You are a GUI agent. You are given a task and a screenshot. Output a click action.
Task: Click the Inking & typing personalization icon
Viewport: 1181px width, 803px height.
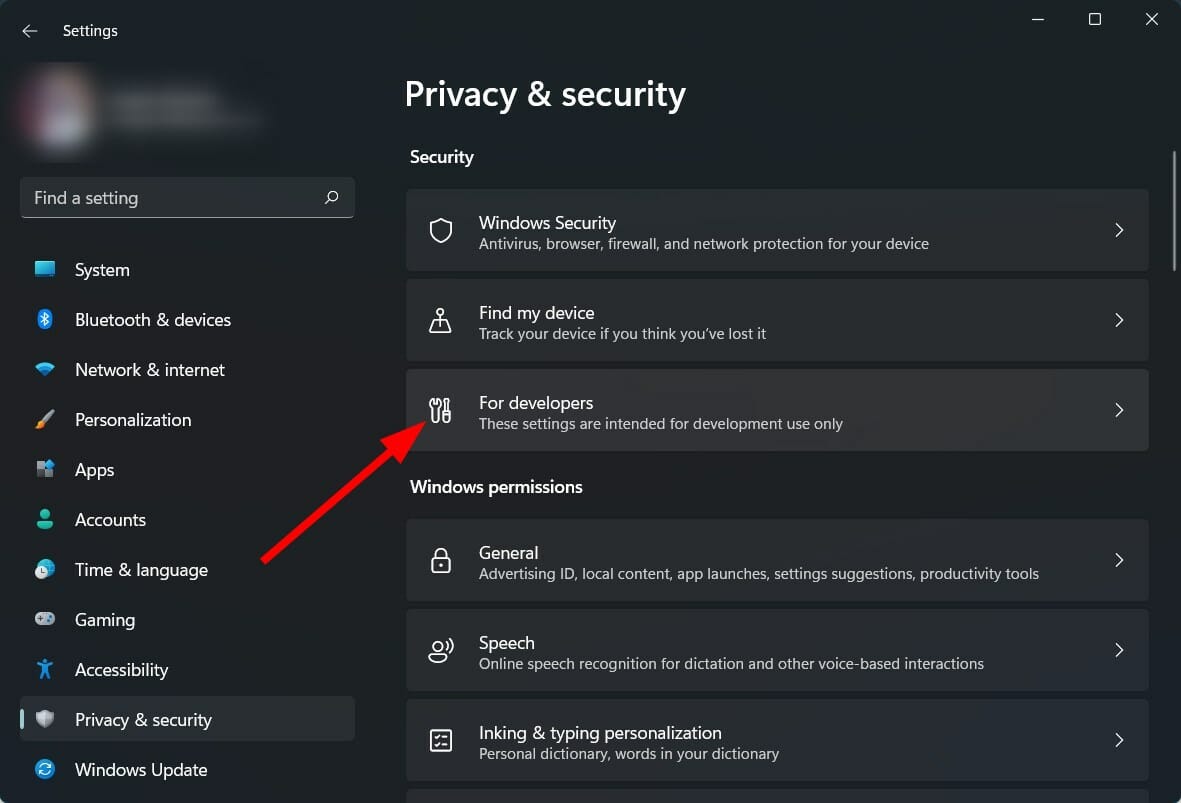441,741
